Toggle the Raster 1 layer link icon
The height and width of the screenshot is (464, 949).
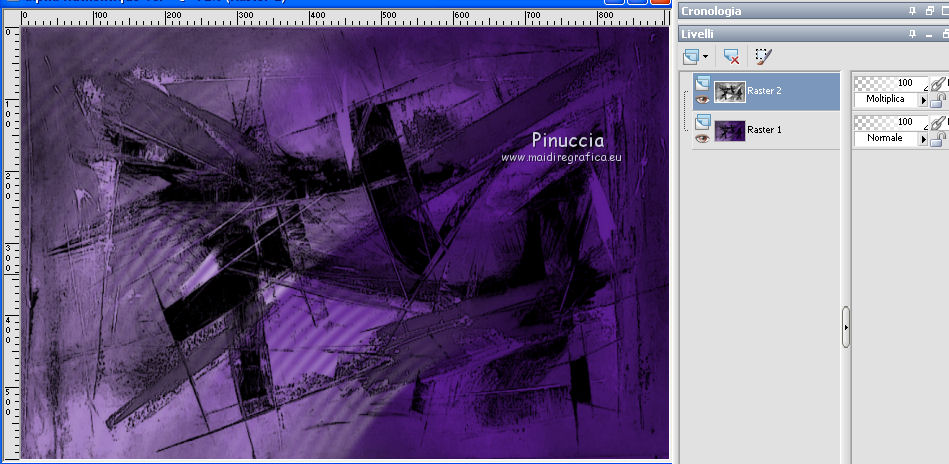point(939,123)
